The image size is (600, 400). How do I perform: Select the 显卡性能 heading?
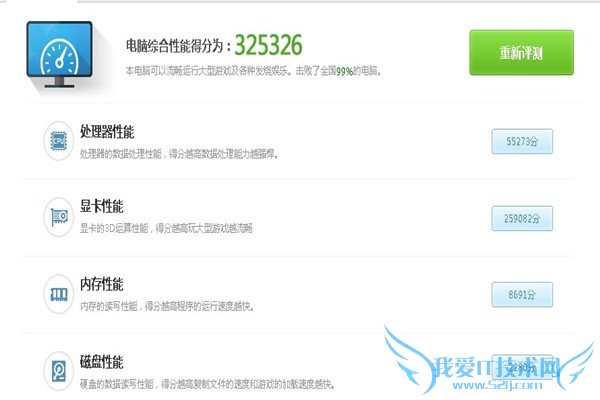pos(102,206)
